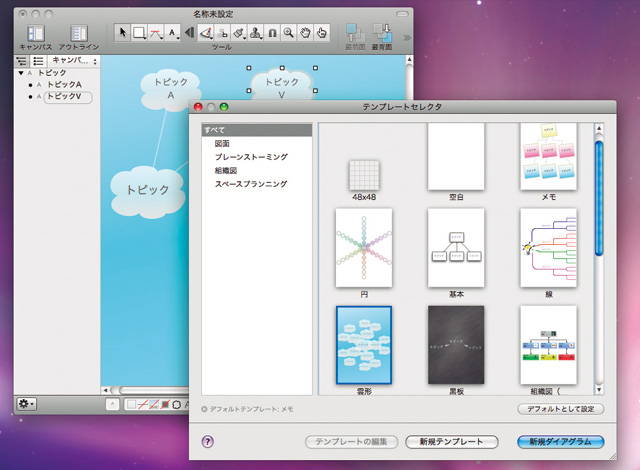Select 図面 category
This screenshot has width=640, height=470.
pos(222,144)
